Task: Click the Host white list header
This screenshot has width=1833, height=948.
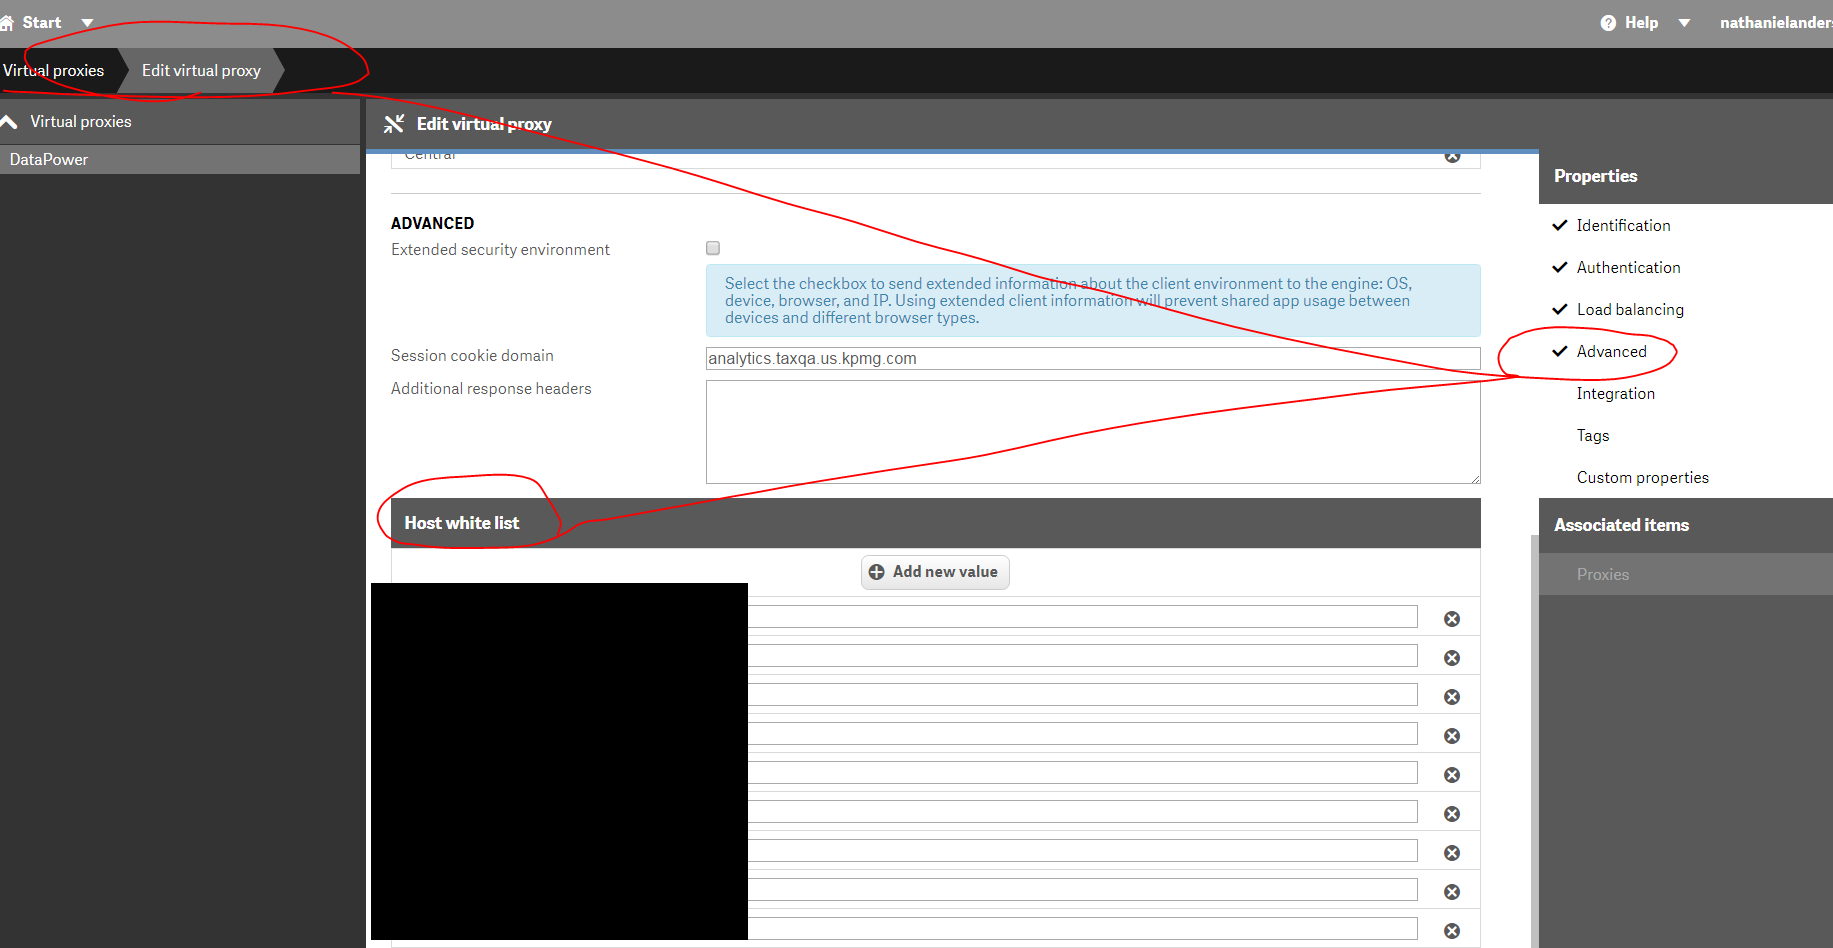Action: coord(935,523)
